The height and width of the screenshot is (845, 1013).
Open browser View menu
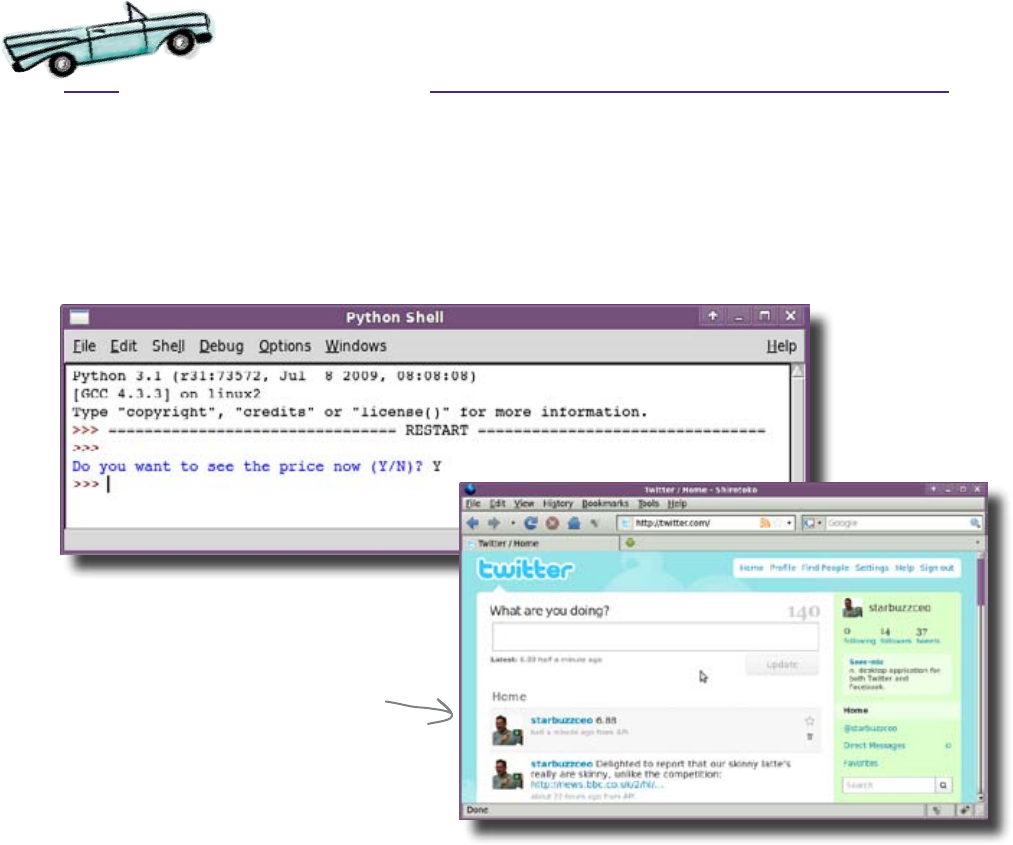pyautogui.click(x=524, y=503)
